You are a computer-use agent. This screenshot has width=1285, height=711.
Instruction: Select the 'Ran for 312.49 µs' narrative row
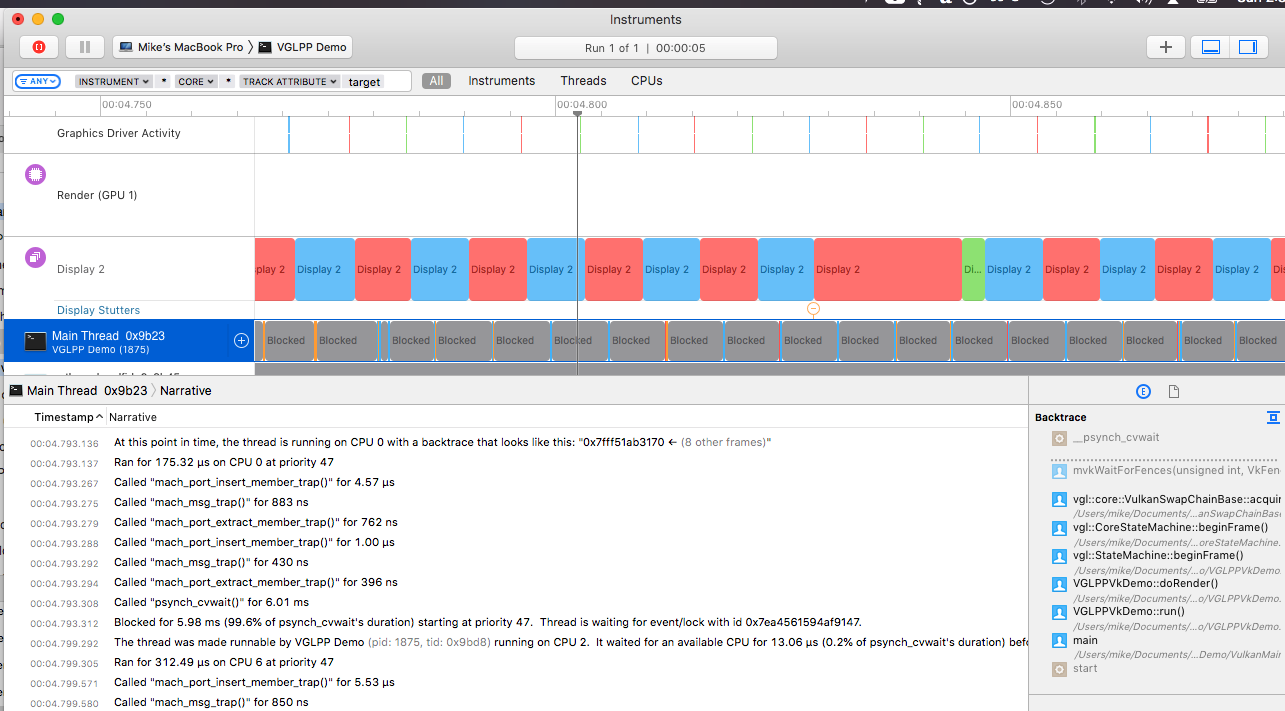[516, 662]
